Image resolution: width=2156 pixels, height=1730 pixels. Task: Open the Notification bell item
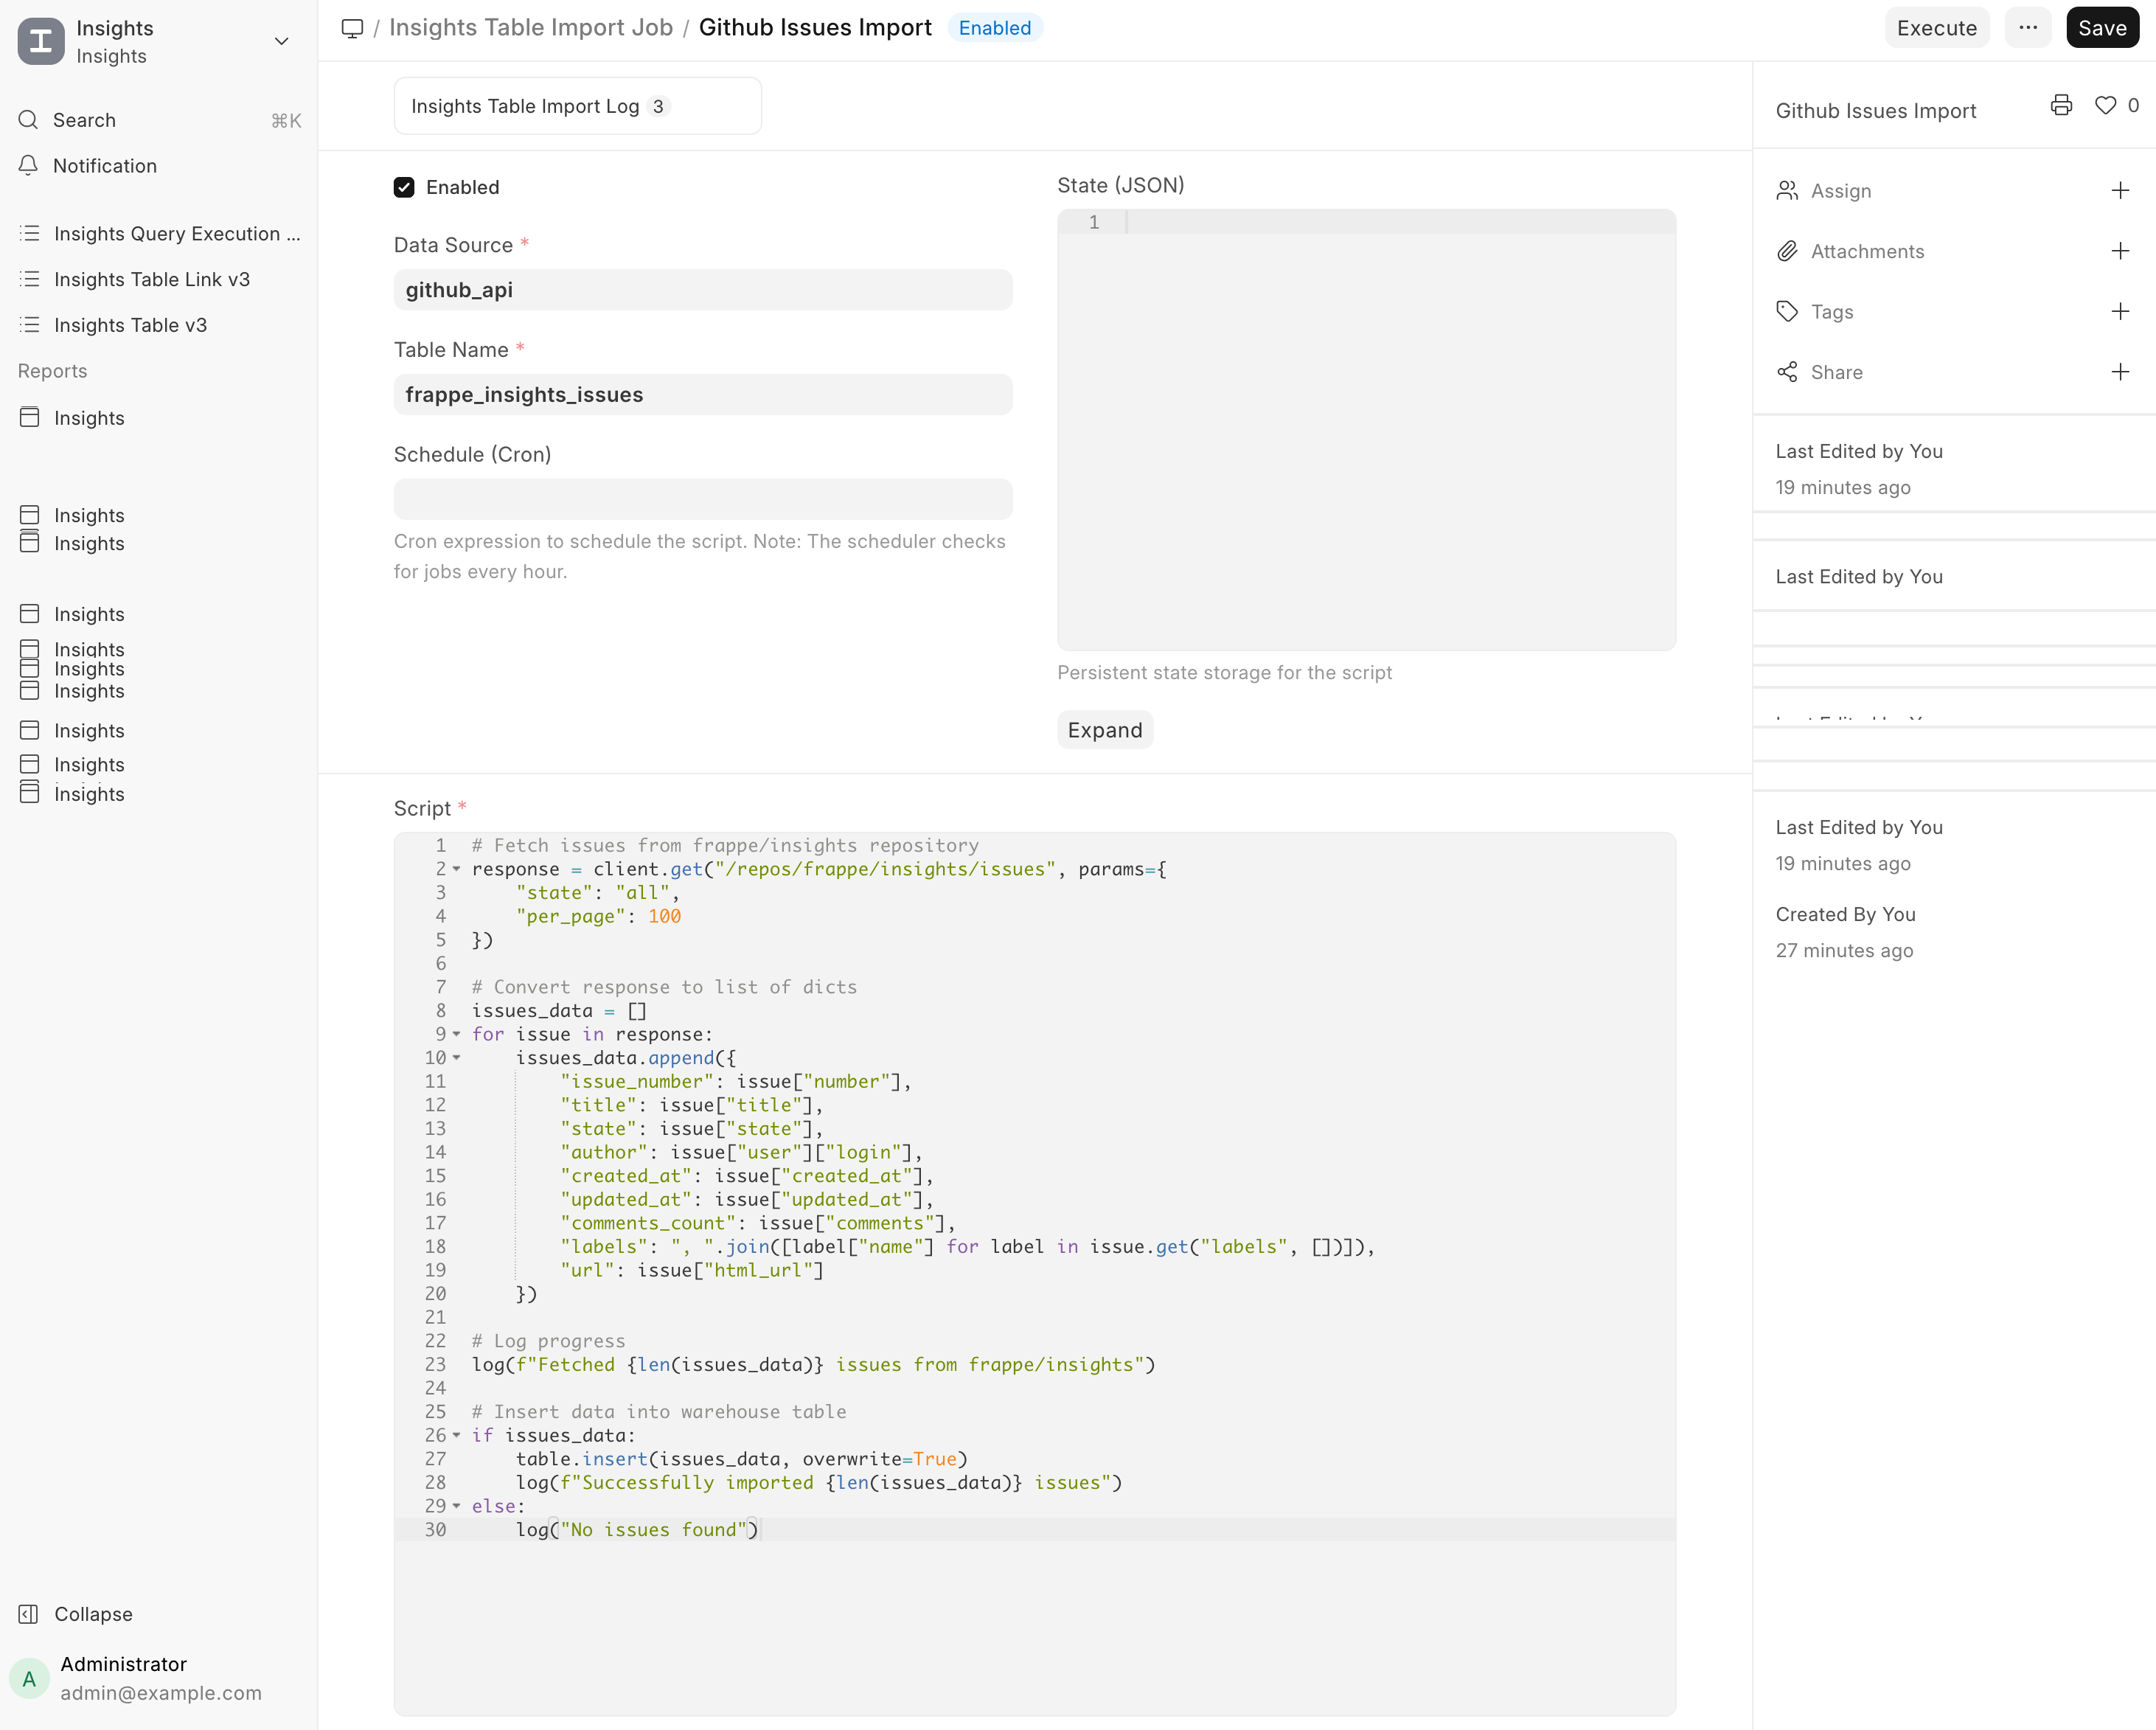coord(104,166)
